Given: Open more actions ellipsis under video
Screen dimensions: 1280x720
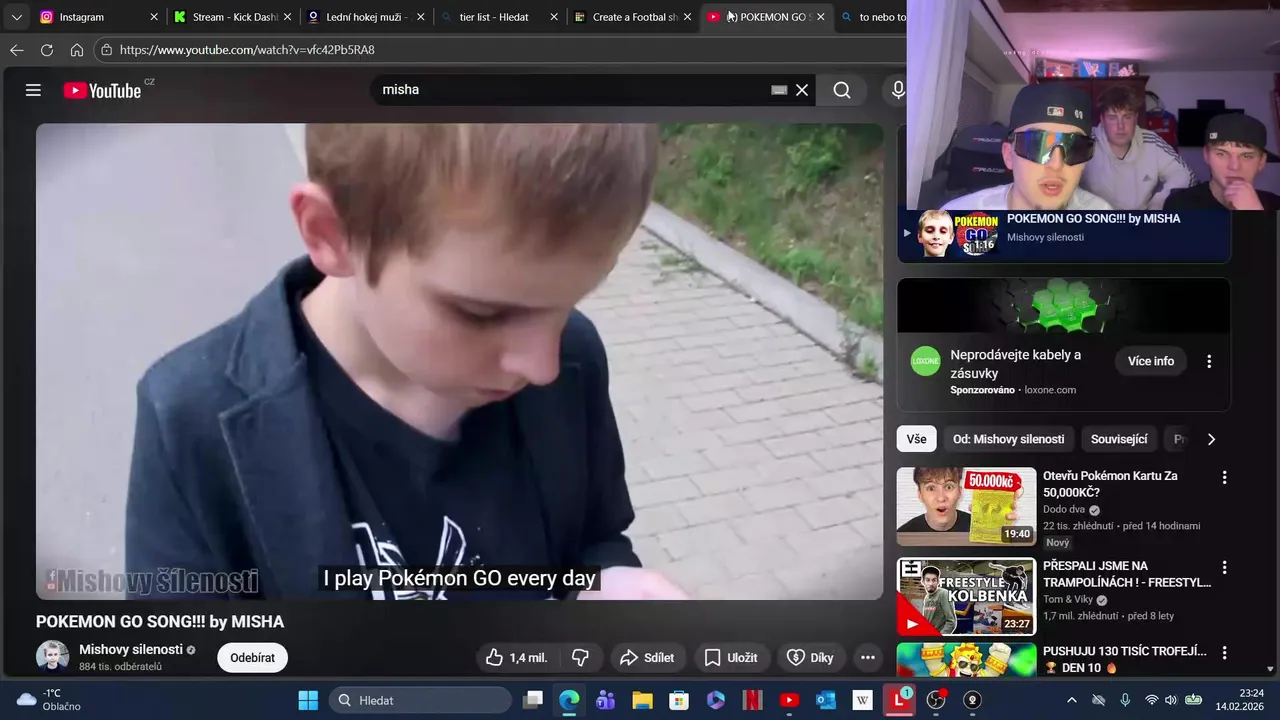Looking at the screenshot, I should 868,658.
